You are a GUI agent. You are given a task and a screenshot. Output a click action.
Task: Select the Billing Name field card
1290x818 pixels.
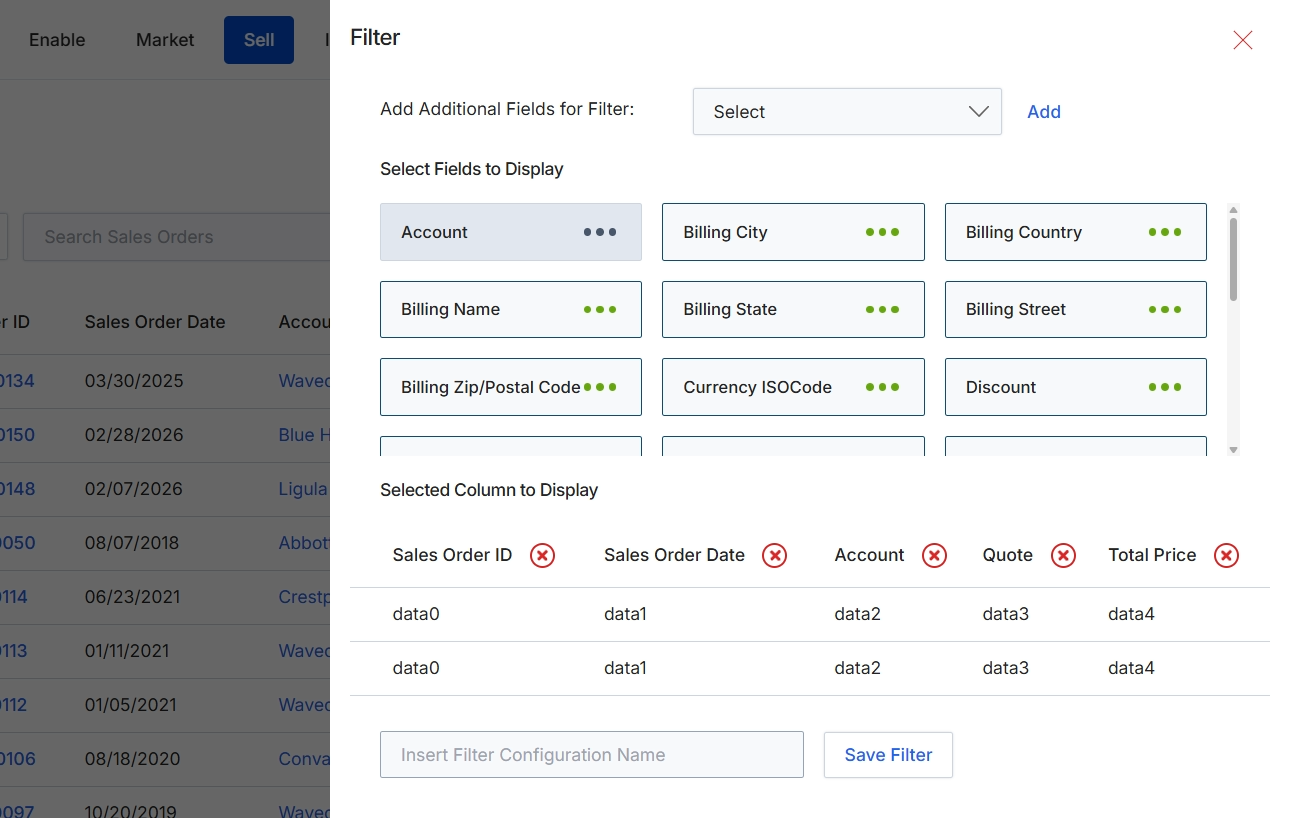pos(511,310)
